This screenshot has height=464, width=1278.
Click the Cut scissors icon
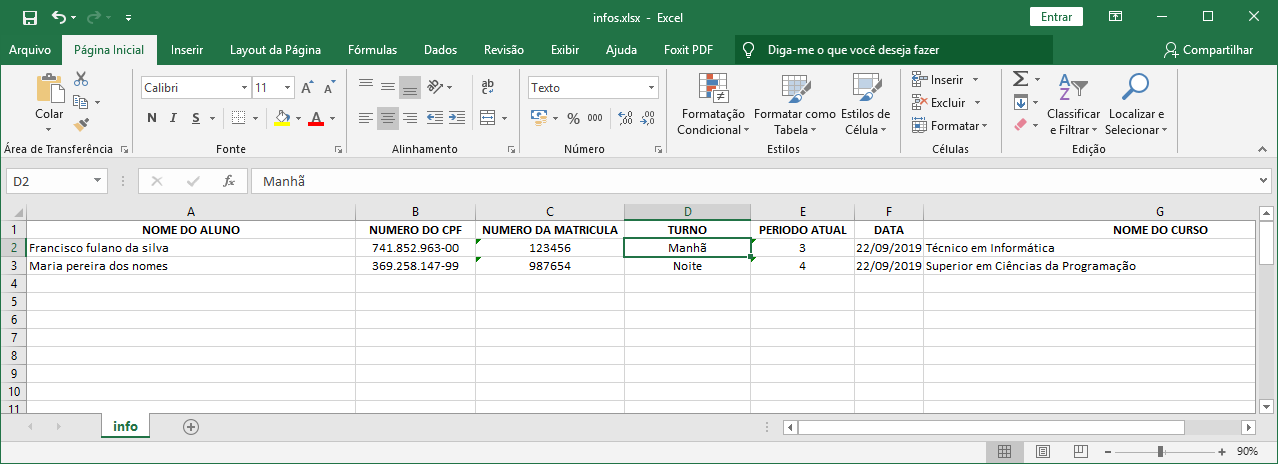81,80
